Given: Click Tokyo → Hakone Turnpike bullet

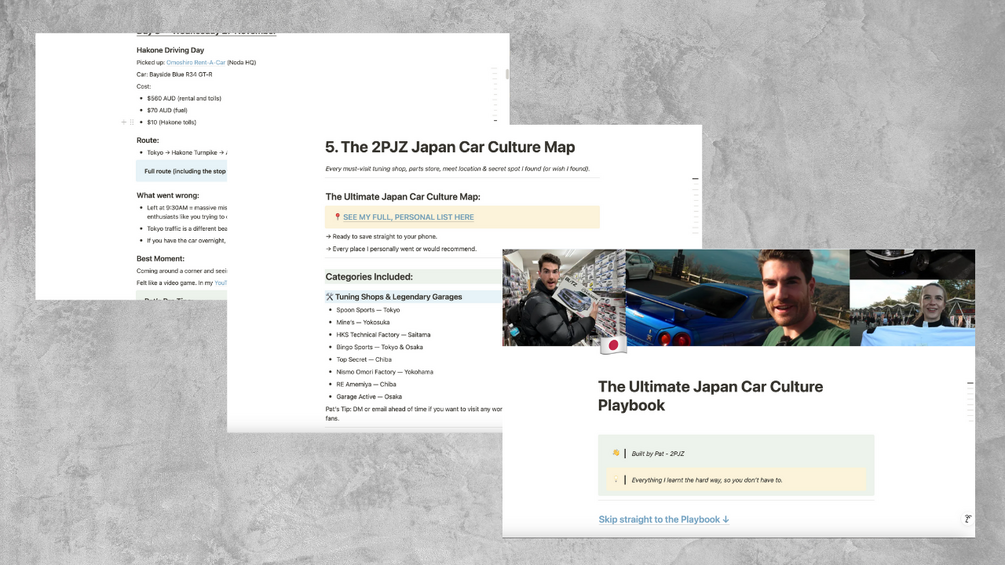Looking at the screenshot, I should coord(187,152).
